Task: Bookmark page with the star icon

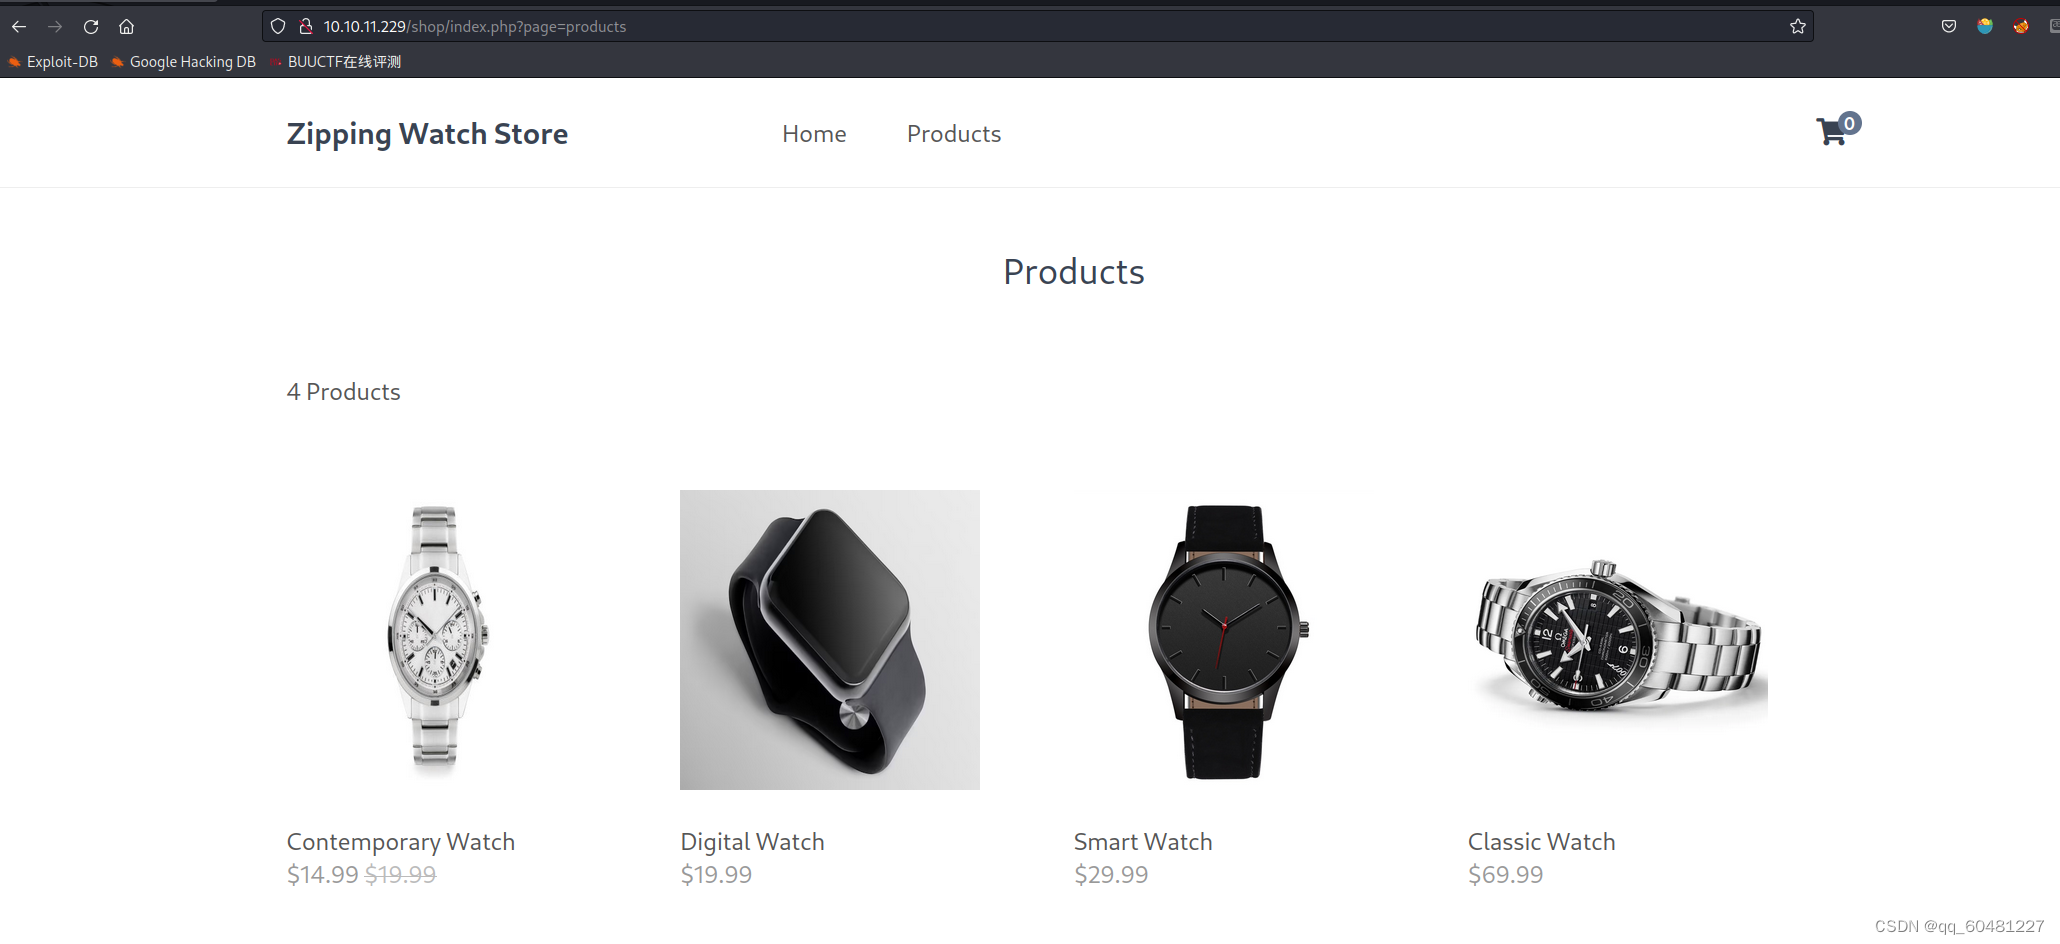Action: coord(1797,27)
